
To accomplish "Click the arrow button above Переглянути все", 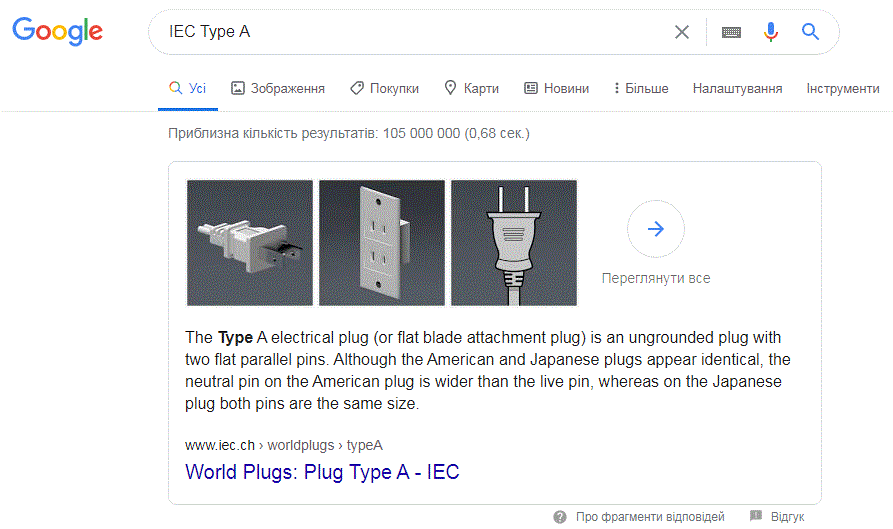I will (656, 229).
